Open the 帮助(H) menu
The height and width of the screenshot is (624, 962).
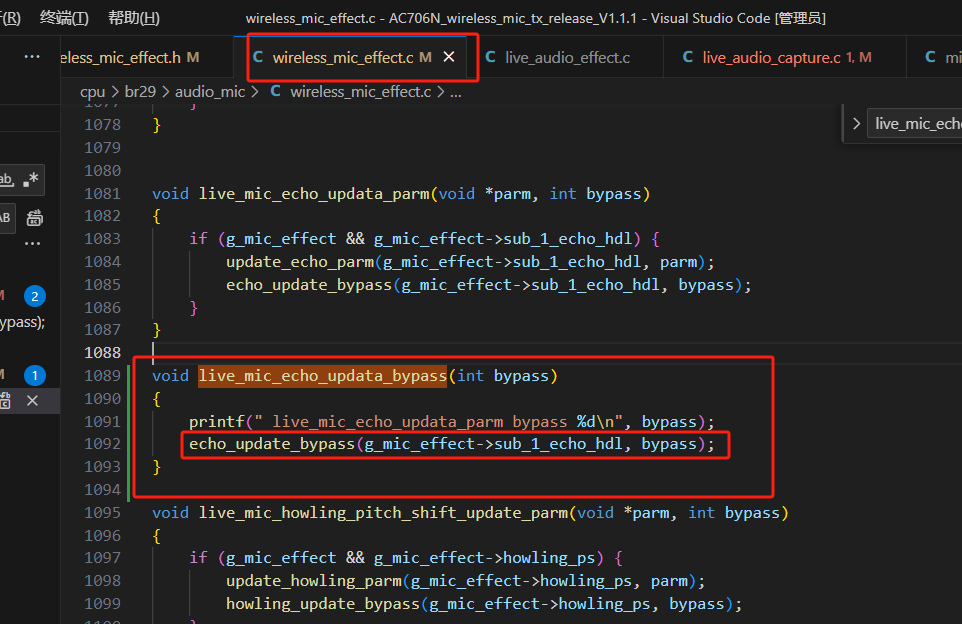134,18
